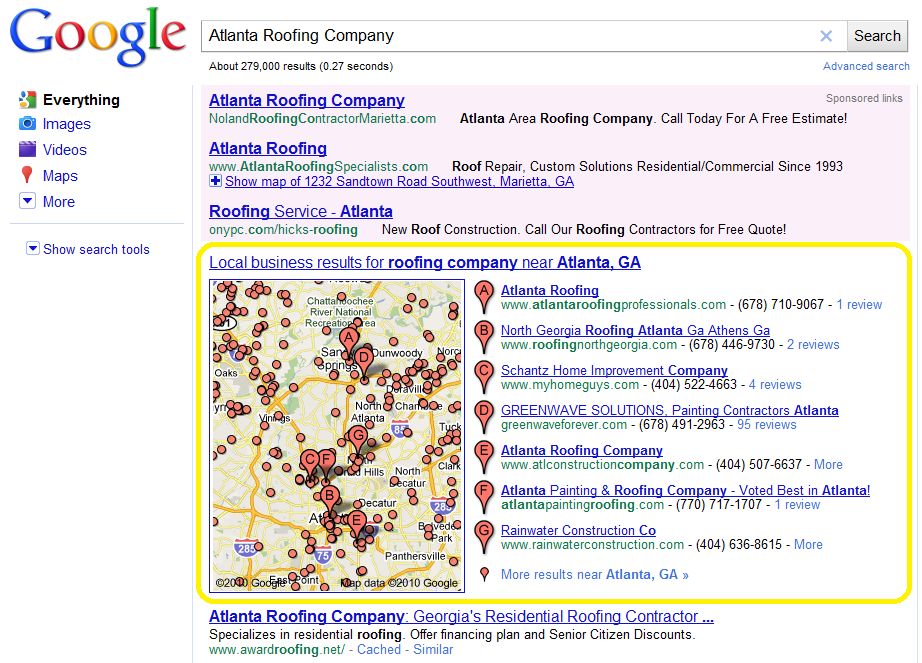This screenshot has width=922, height=663.
Task: Click pin C beside Schantz Home Improvement
Action: [x=484, y=377]
